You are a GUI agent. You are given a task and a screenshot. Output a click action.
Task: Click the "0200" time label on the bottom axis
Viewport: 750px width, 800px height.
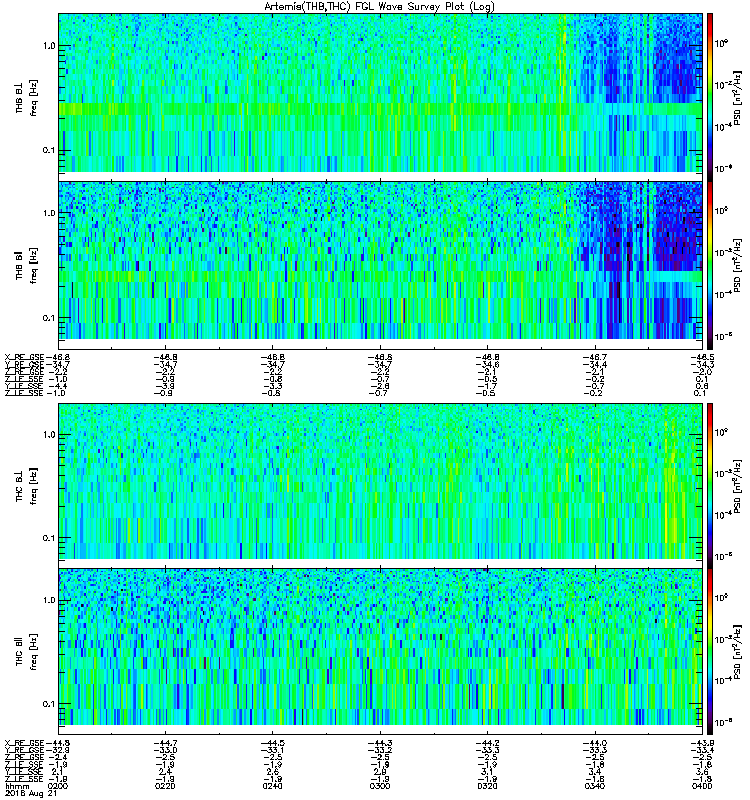coord(58,786)
